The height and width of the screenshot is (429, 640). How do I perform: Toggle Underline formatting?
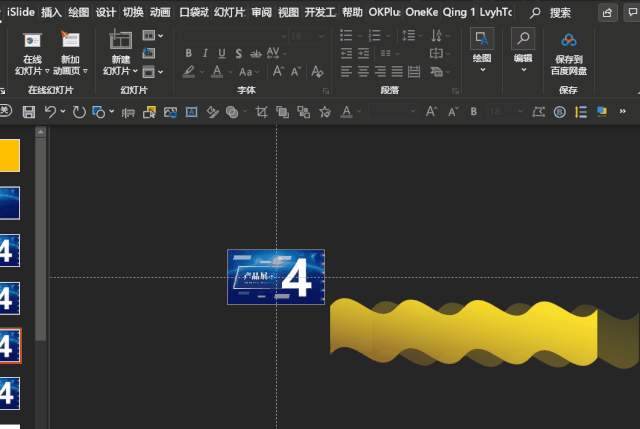coord(222,53)
